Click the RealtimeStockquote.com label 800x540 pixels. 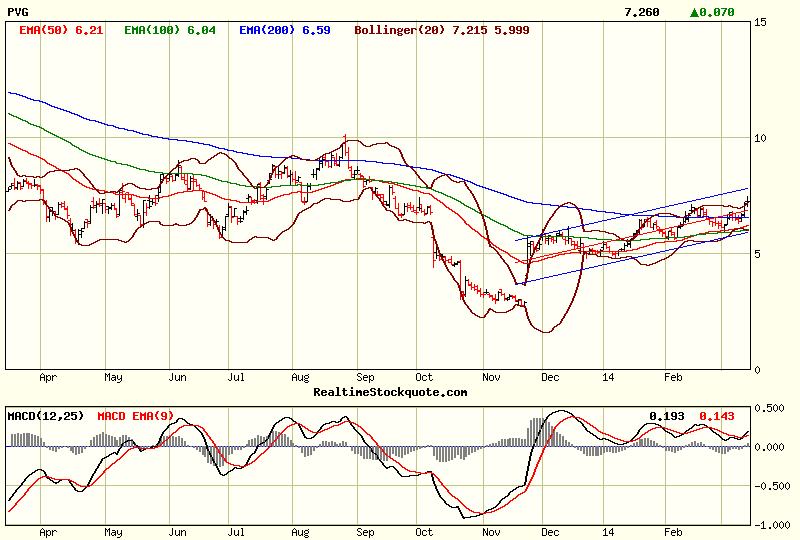(390, 392)
